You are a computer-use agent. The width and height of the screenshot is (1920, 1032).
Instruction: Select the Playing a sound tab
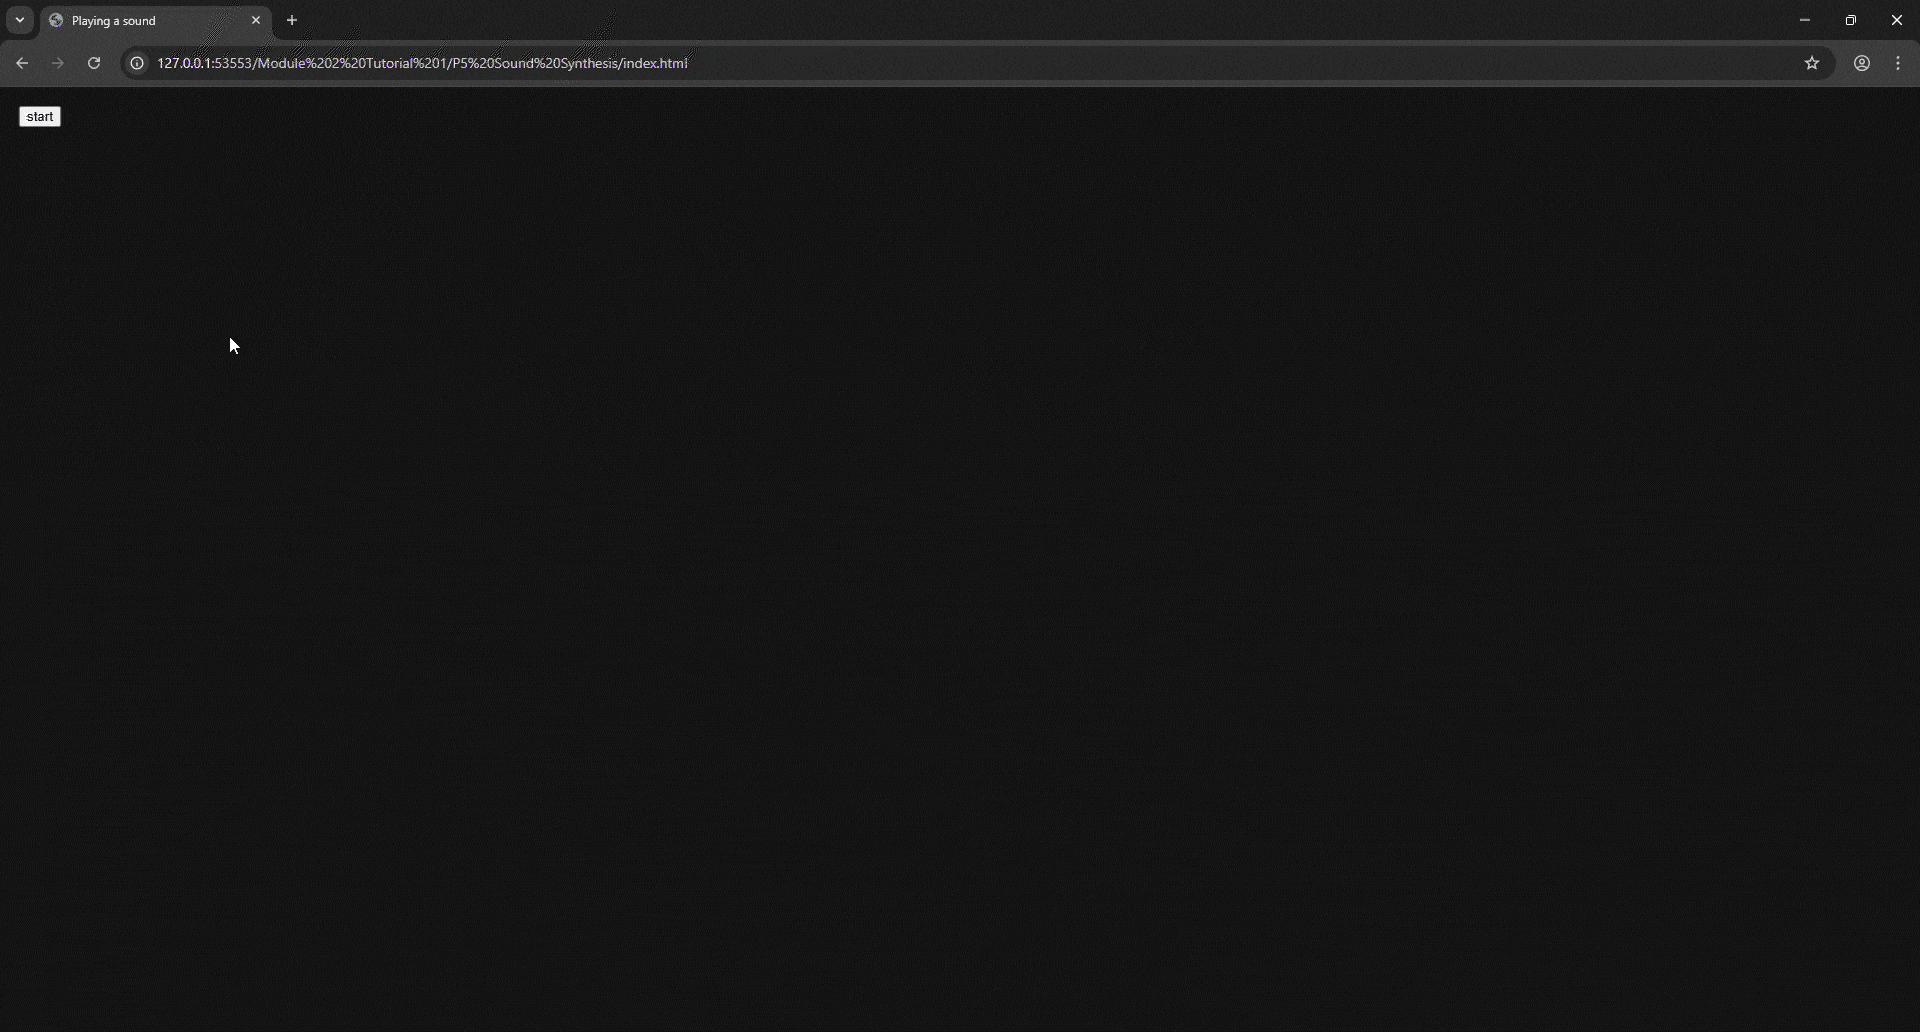click(140, 20)
